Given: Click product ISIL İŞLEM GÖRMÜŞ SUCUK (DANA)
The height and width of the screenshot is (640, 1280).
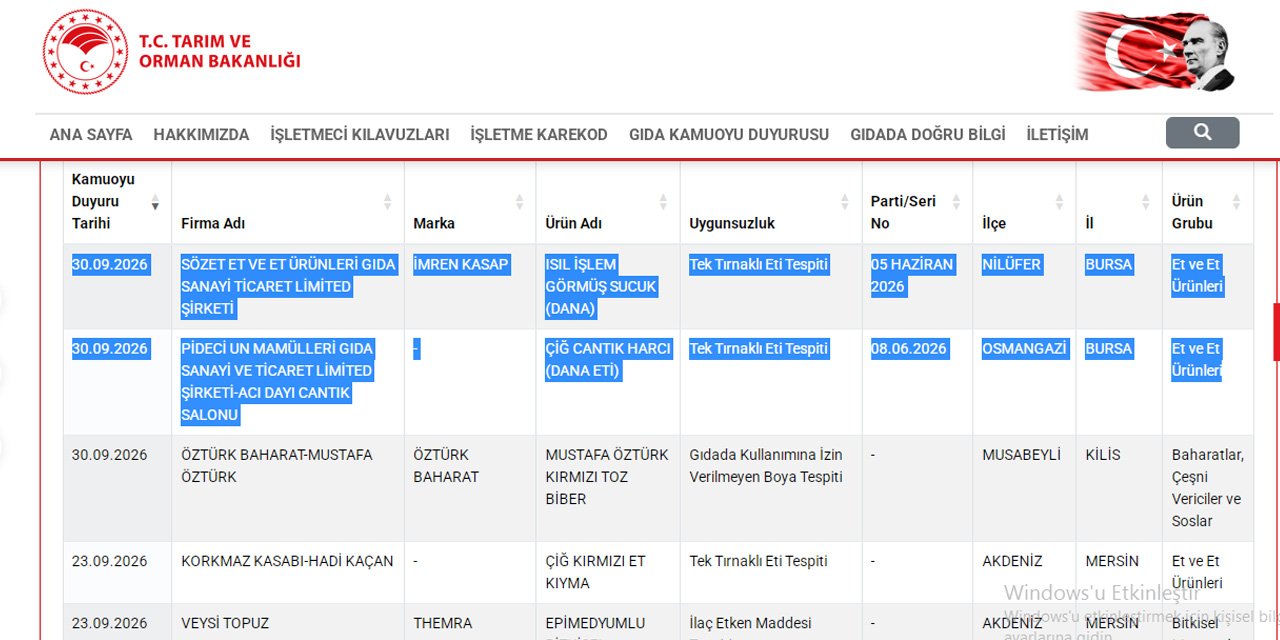Looking at the screenshot, I should click(x=601, y=287).
